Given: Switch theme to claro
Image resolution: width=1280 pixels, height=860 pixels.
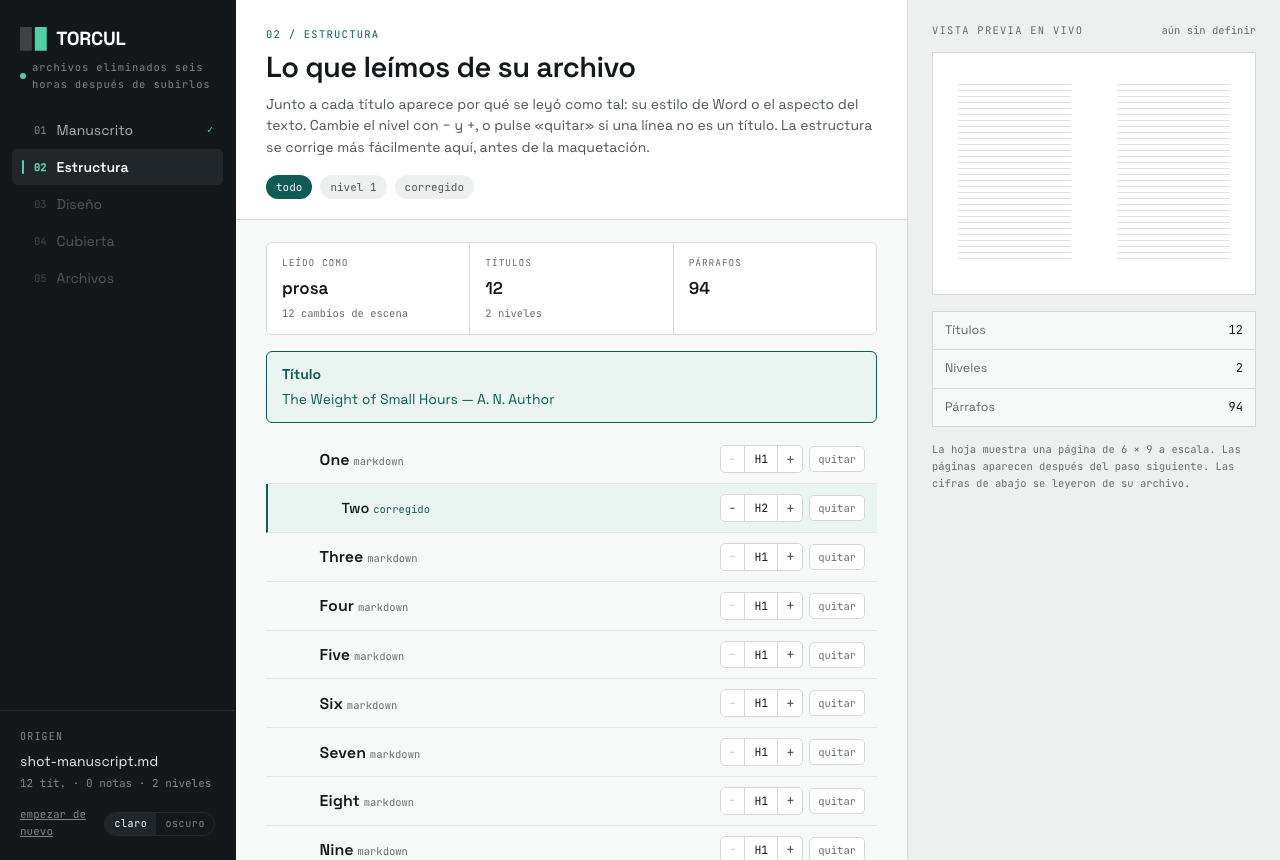Looking at the screenshot, I should (130, 824).
